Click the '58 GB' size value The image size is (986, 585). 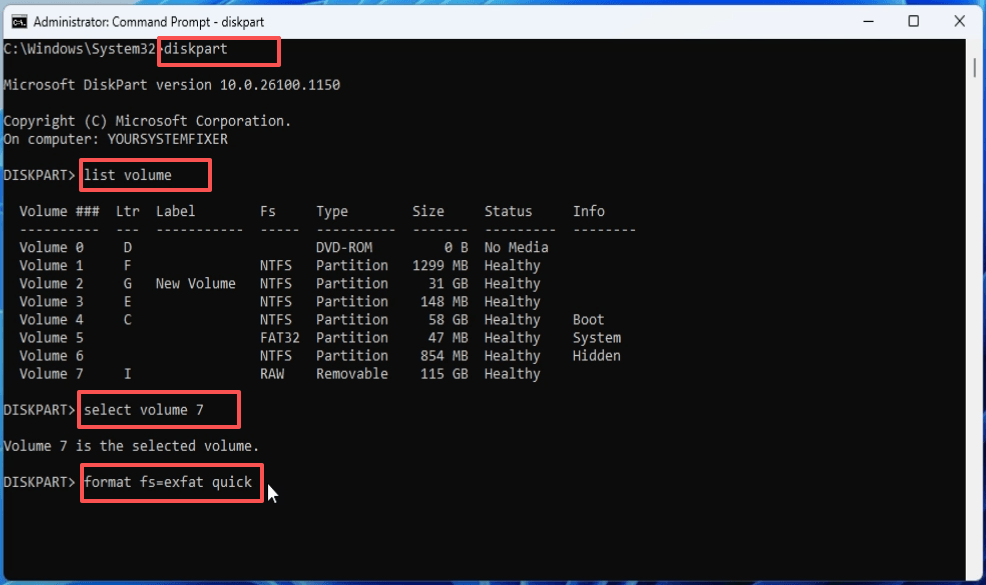448,320
